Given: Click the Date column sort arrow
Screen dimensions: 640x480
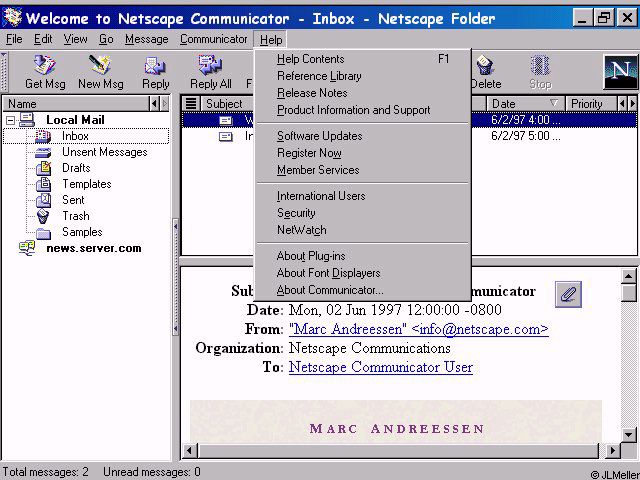Looking at the screenshot, I should [553, 103].
